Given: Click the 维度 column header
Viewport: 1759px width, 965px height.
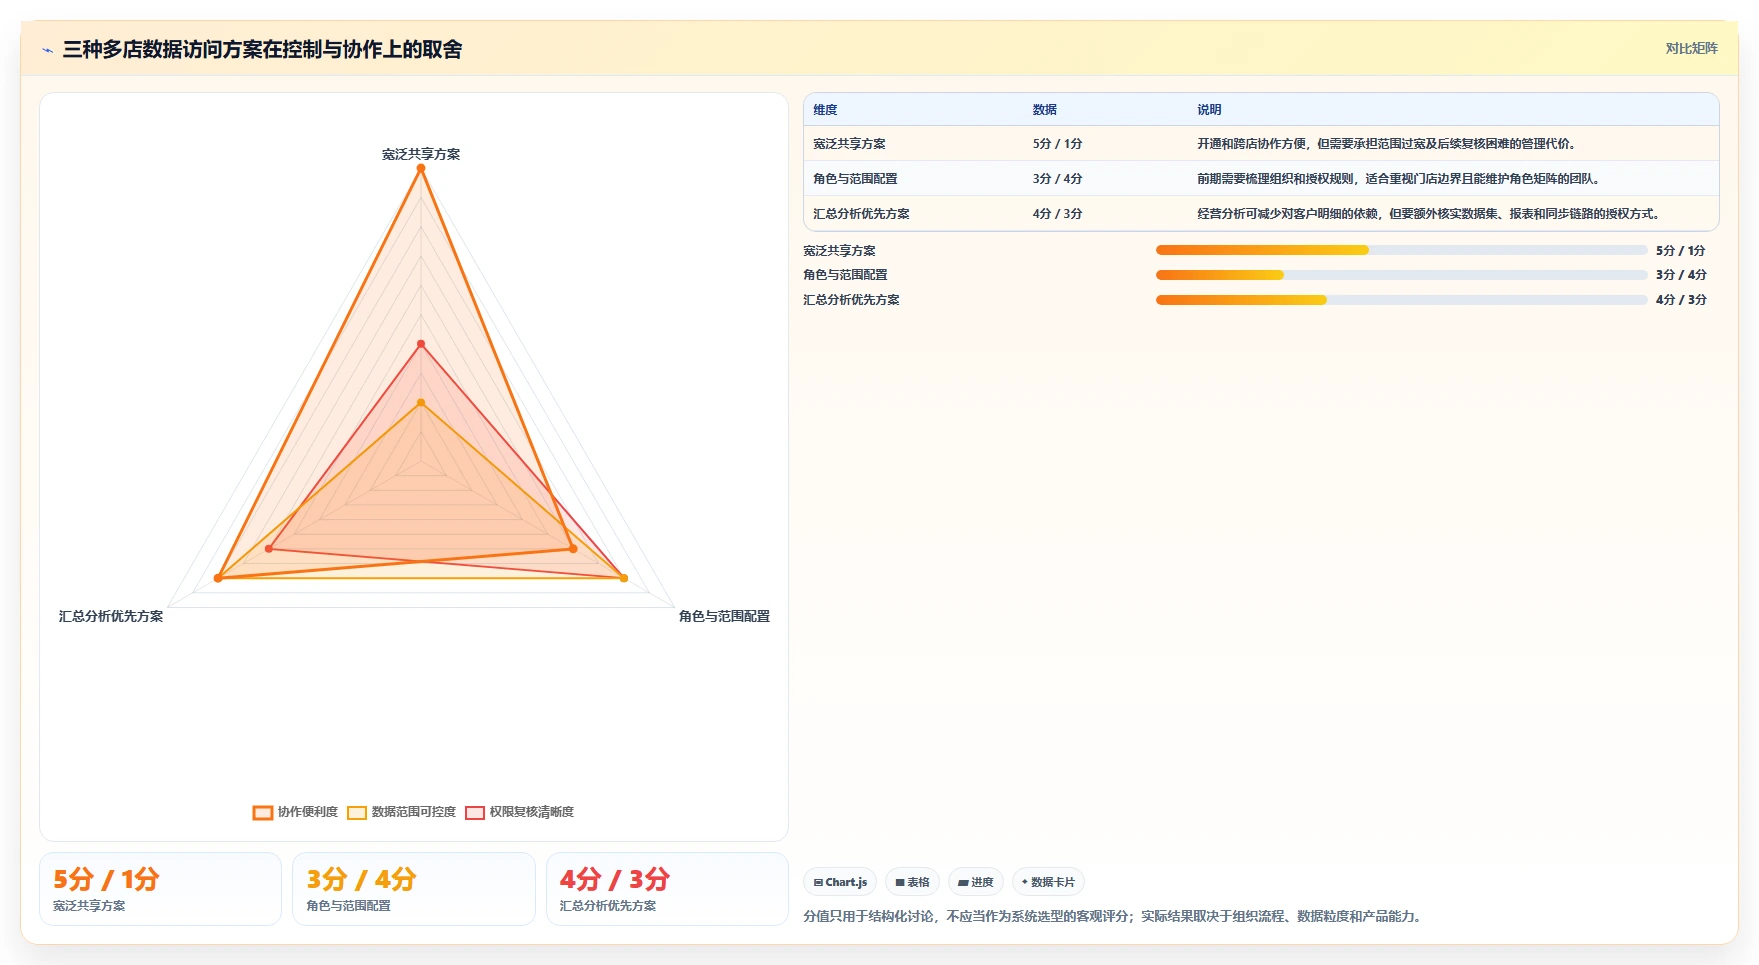Looking at the screenshot, I should (x=825, y=110).
